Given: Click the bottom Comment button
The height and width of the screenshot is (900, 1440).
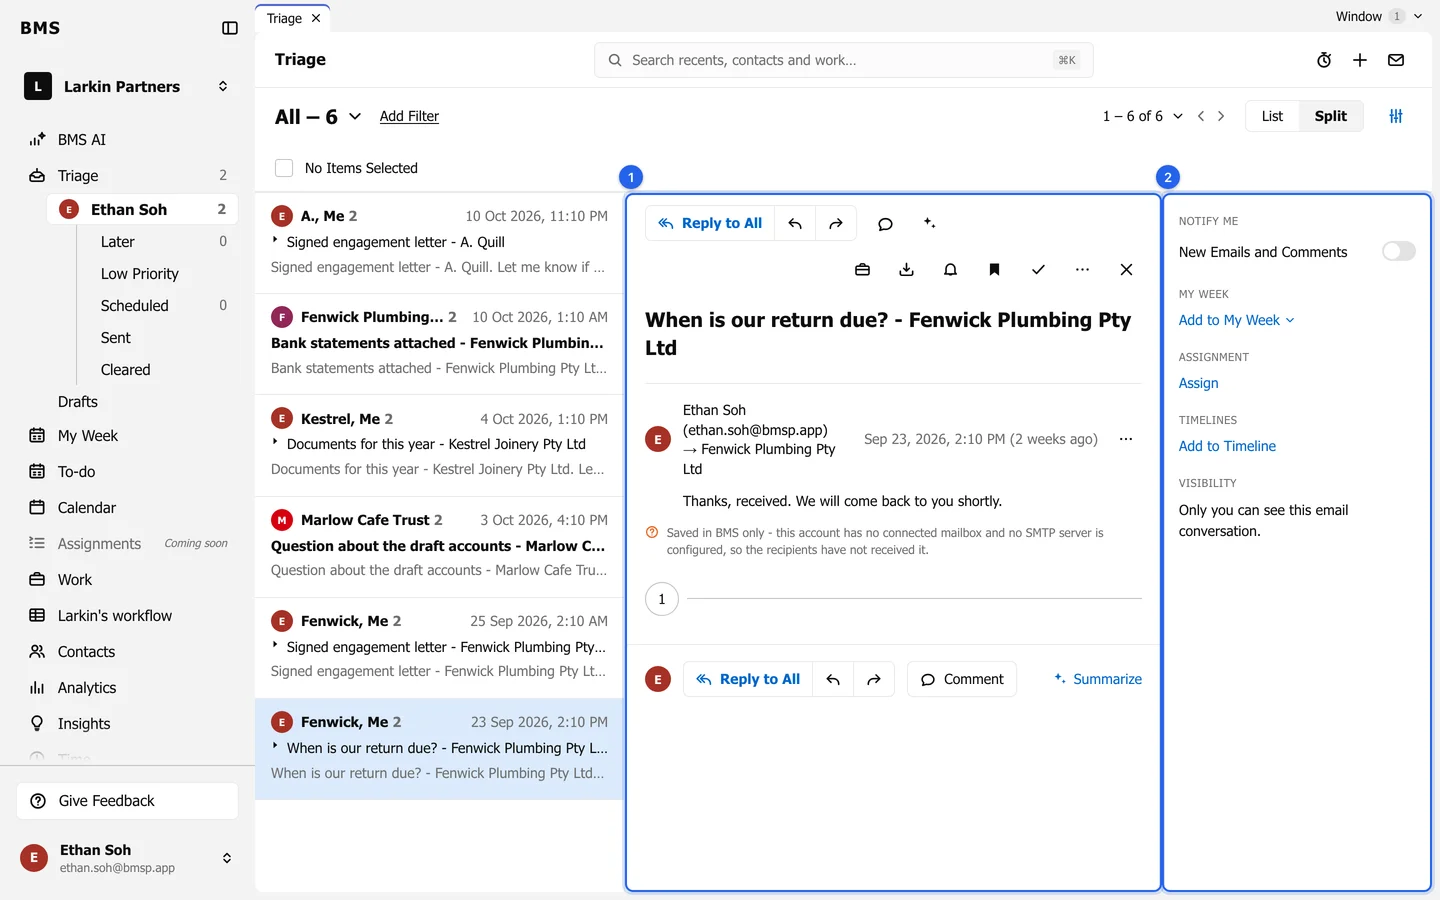Looking at the screenshot, I should 962,679.
